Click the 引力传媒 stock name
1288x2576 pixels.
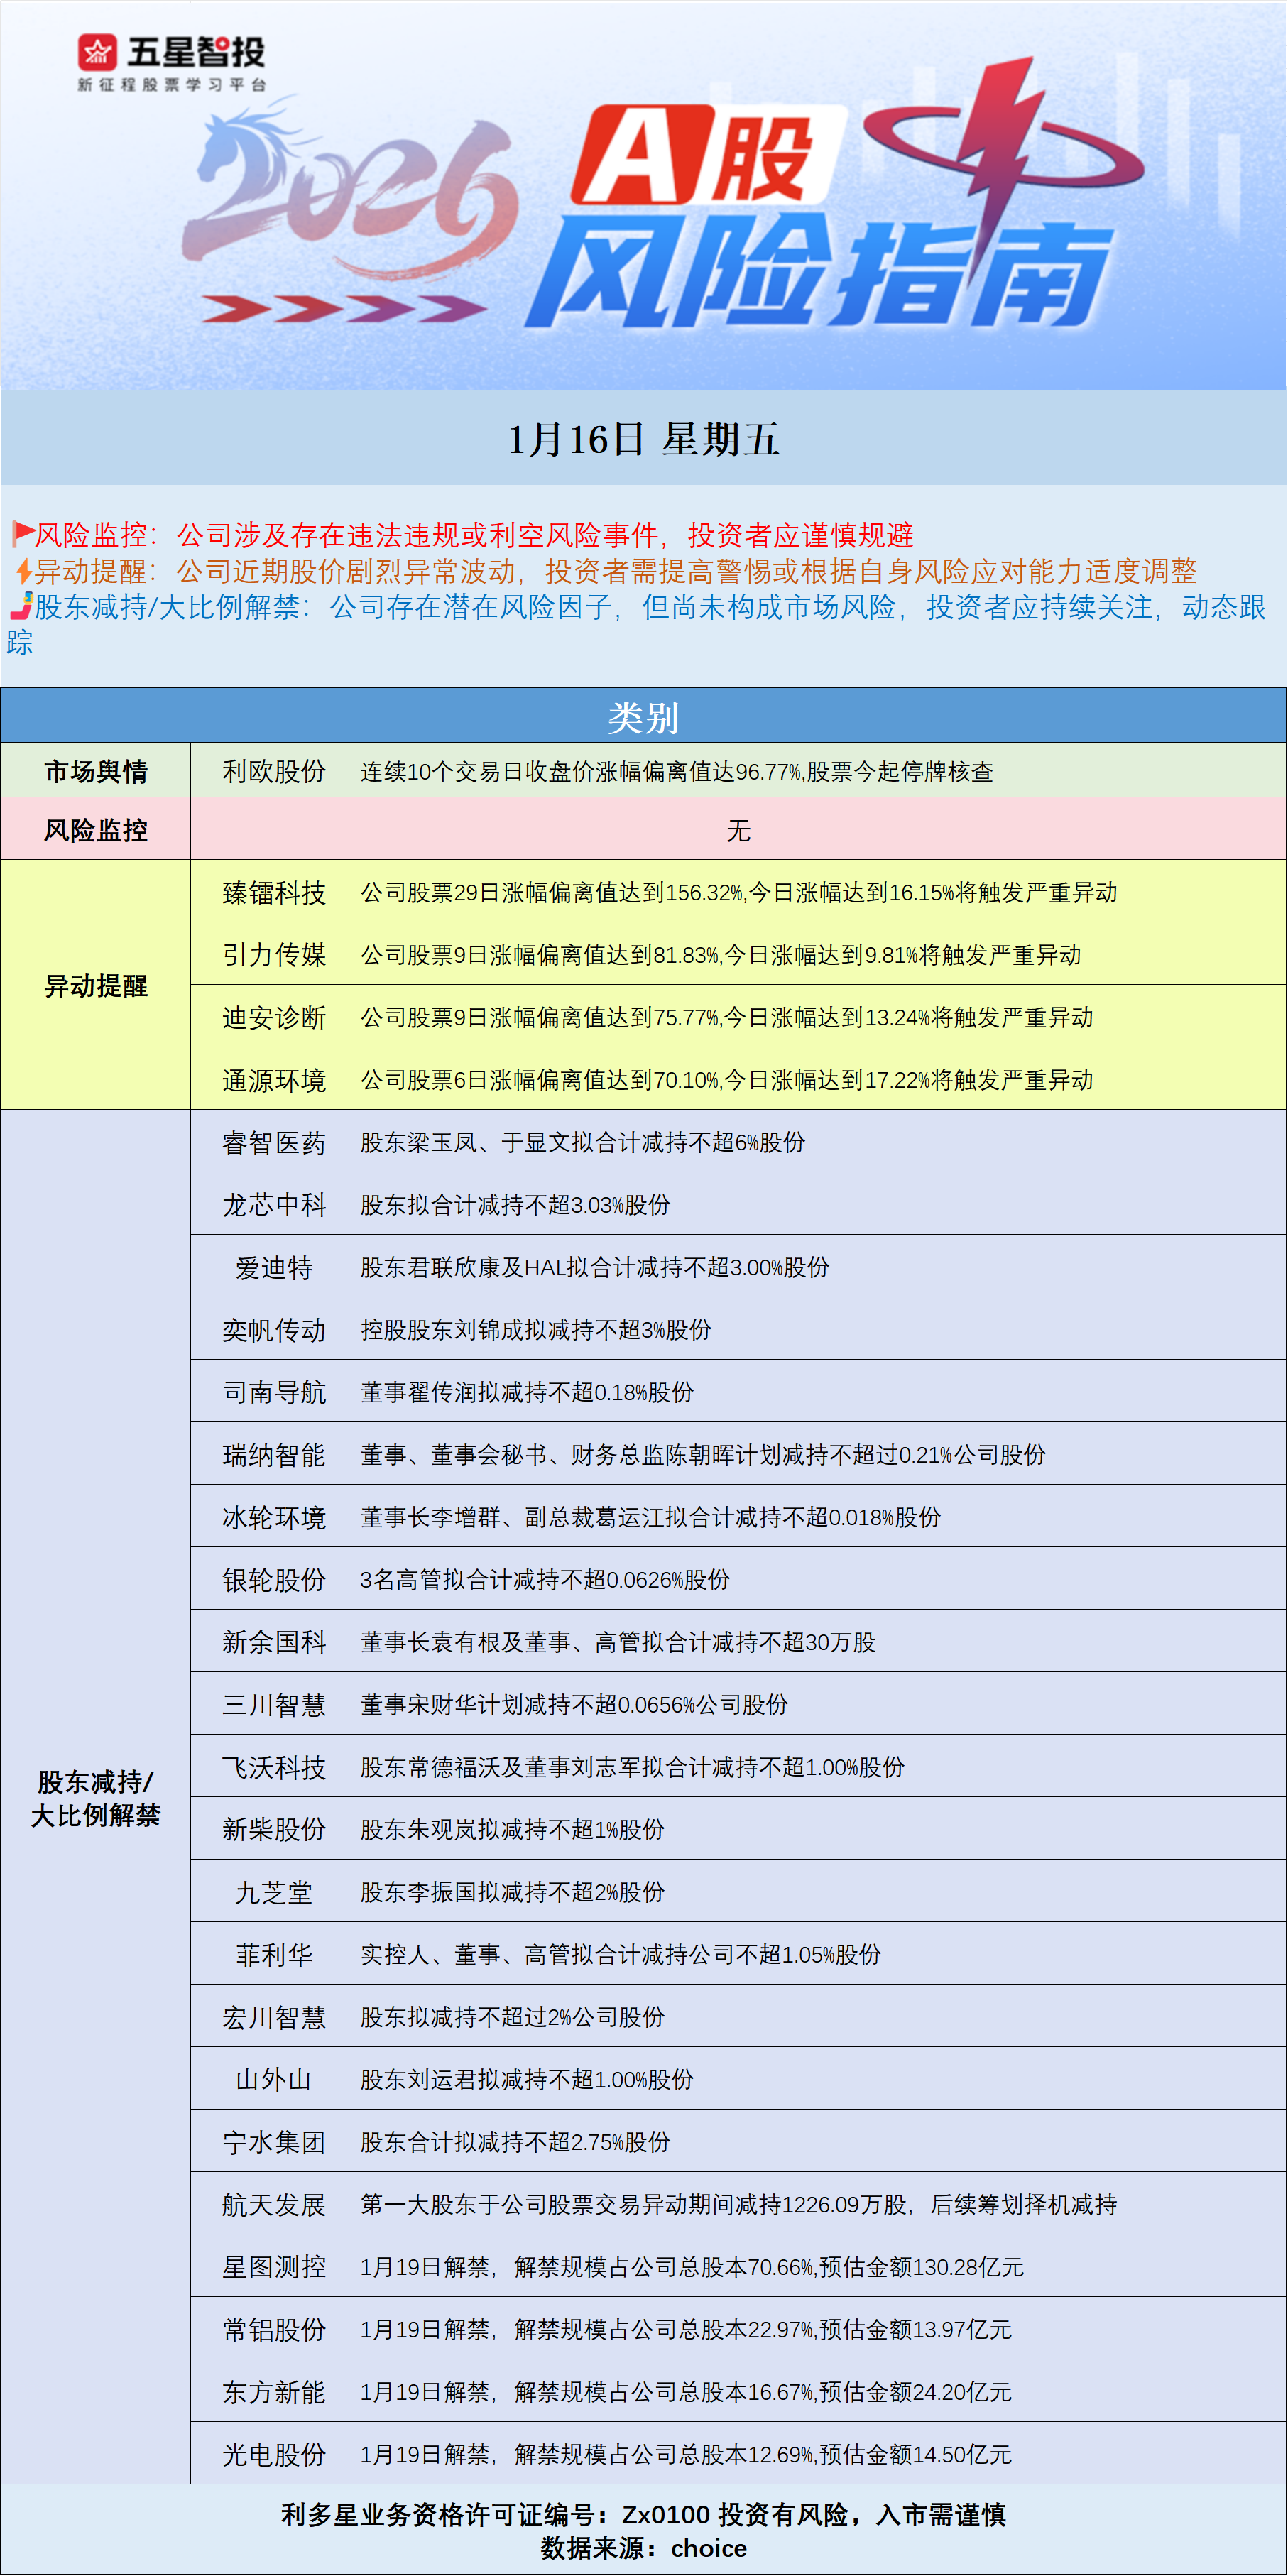click(274, 955)
